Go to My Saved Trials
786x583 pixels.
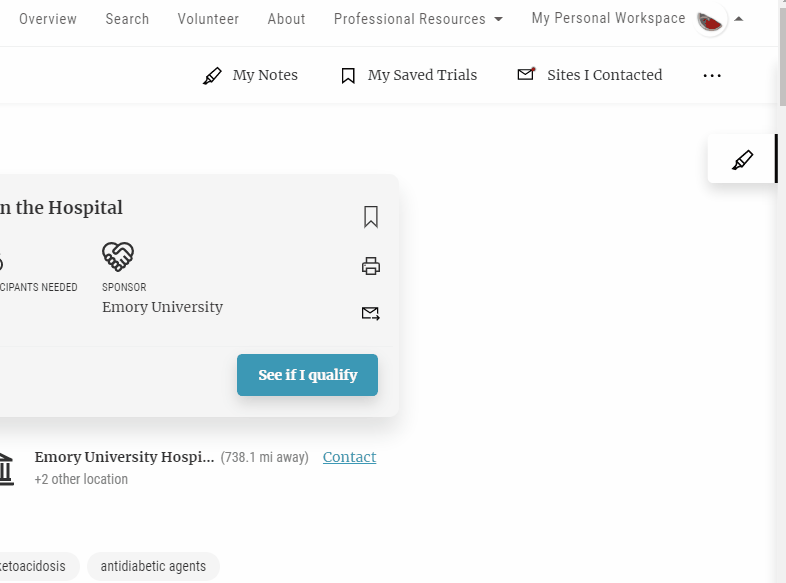[408, 75]
